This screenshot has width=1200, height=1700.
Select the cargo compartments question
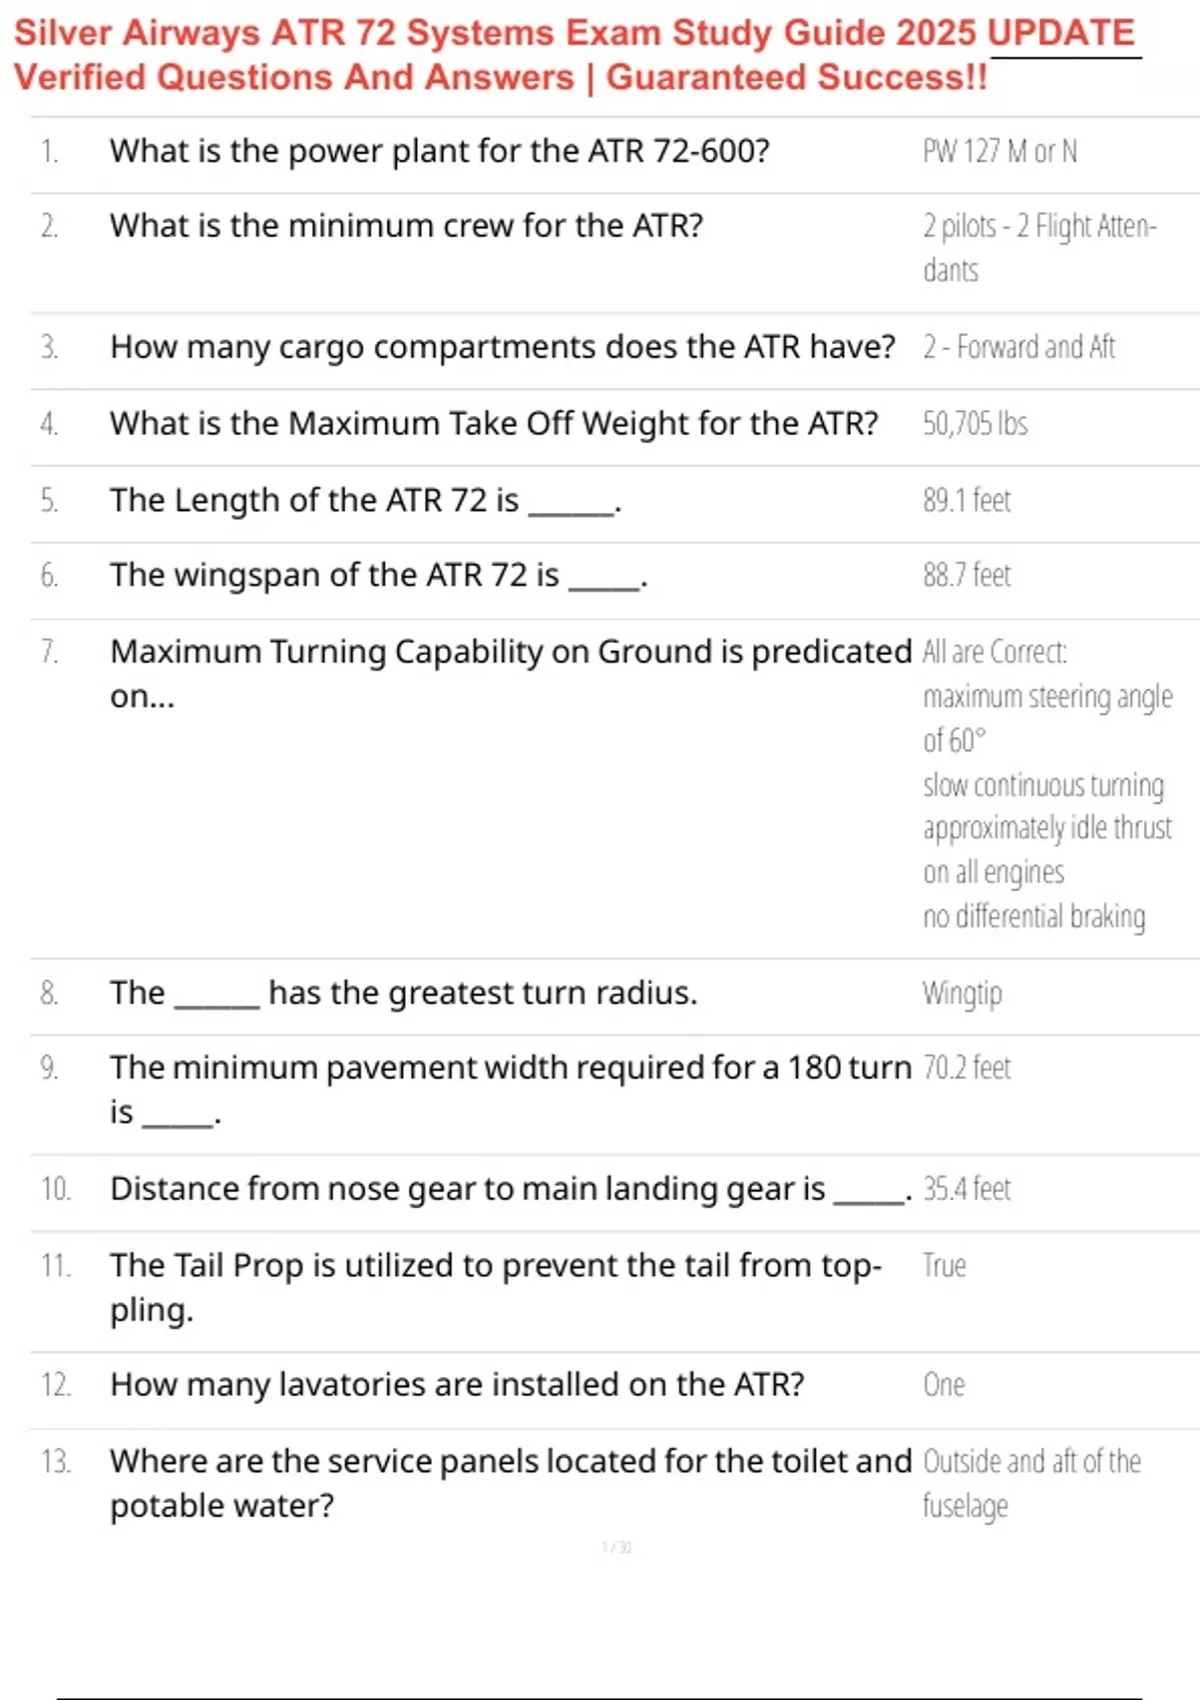(503, 347)
